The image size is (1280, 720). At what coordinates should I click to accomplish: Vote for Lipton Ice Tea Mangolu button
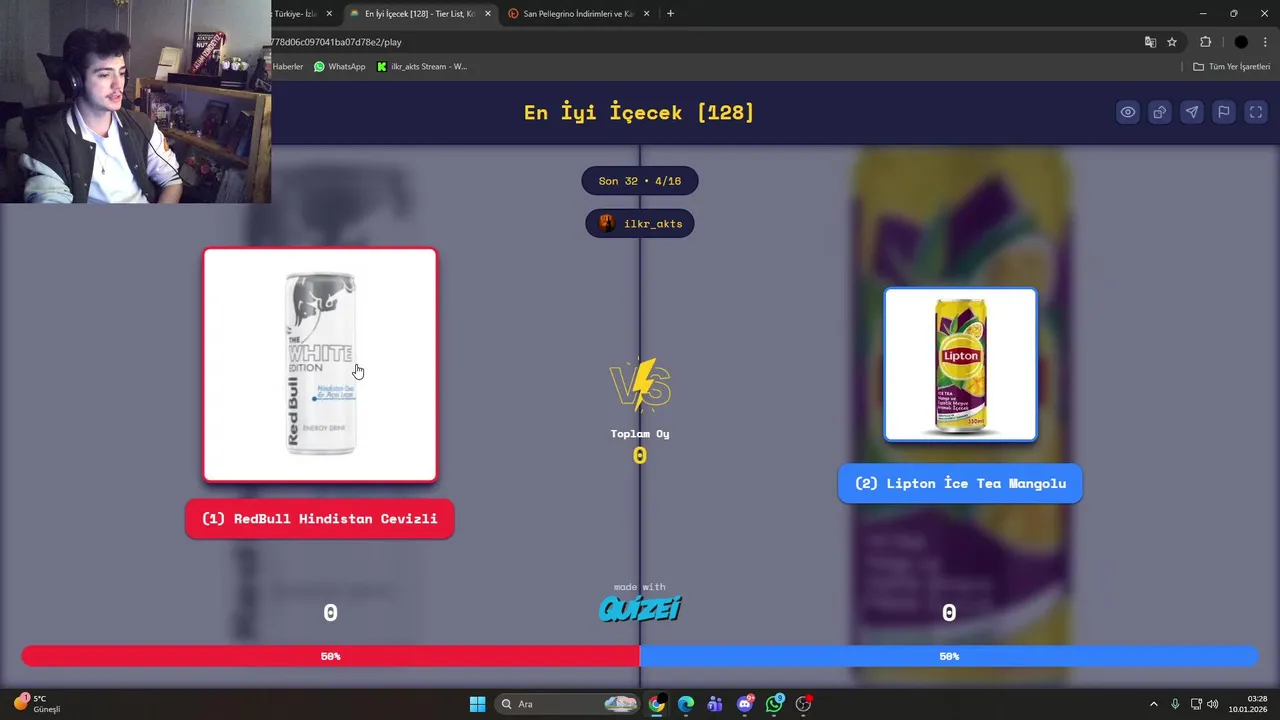click(960, 483)
